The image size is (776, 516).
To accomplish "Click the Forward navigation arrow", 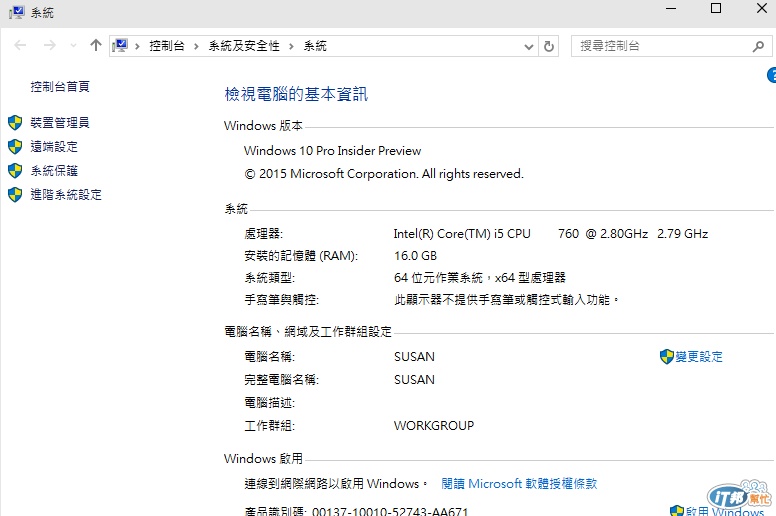I will point(49,46).
